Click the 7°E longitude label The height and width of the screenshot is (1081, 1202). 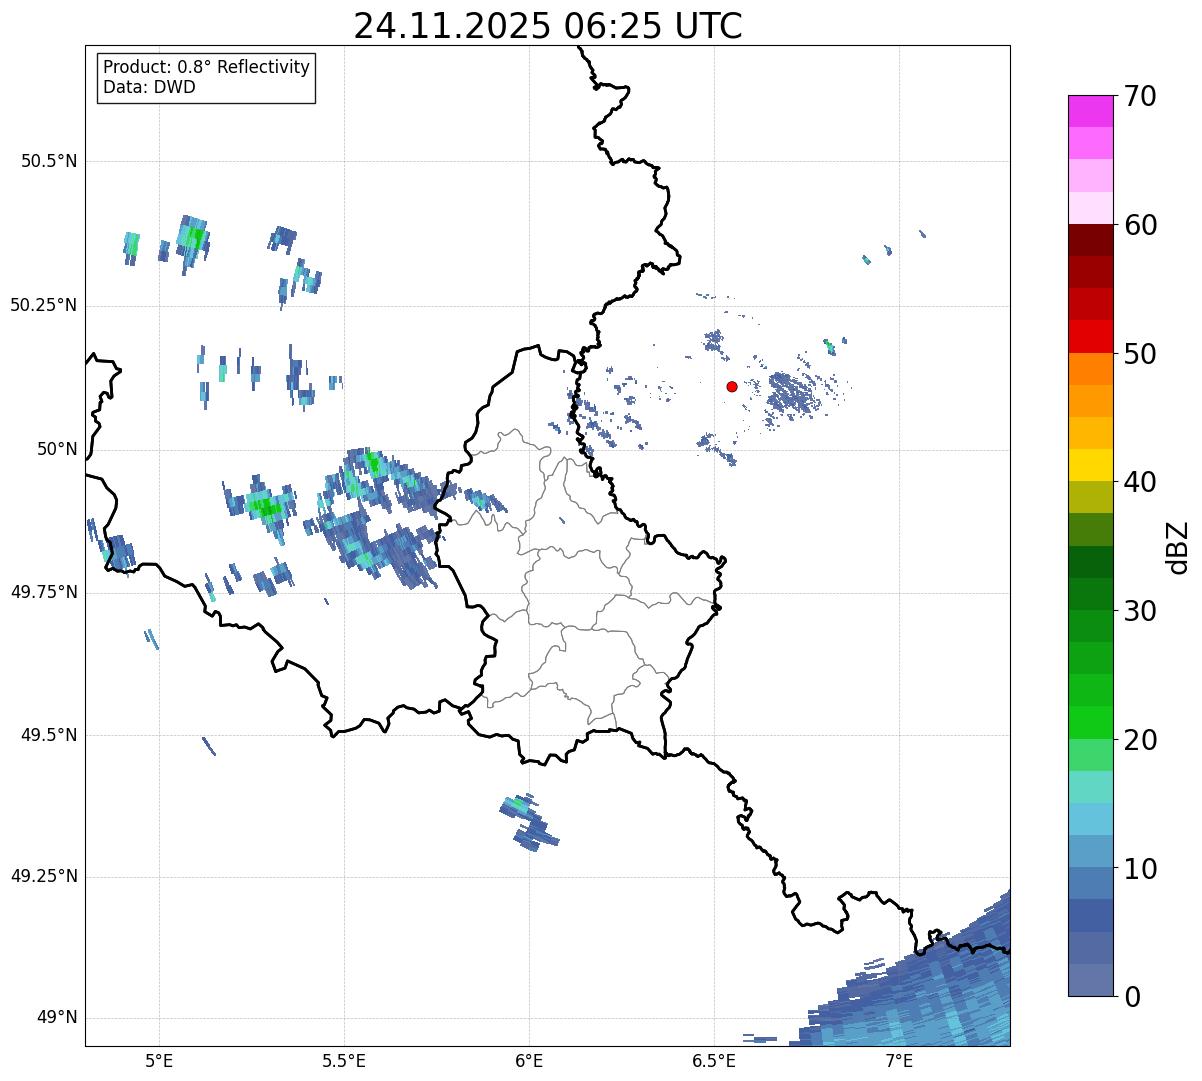(899, 1060)
